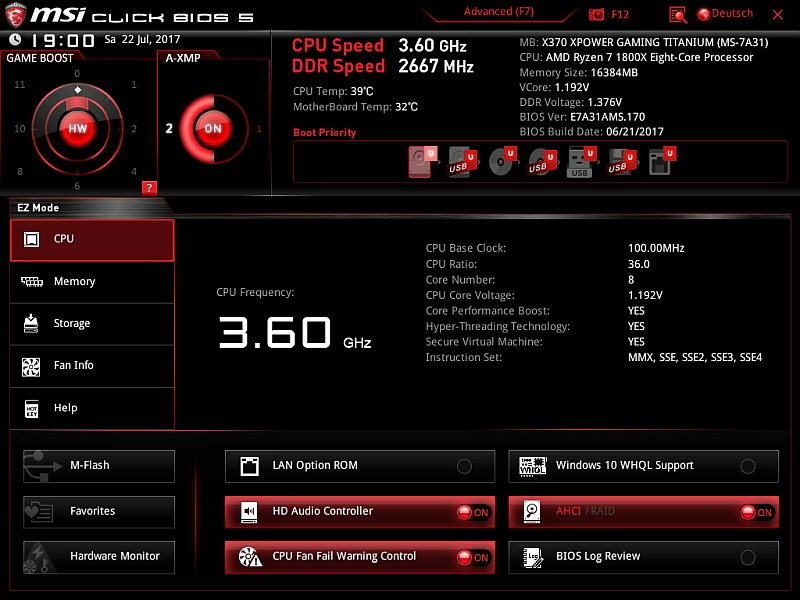
Task: Click the EZ Mode label
Action: pyautogui.click(x=38, y=208)
